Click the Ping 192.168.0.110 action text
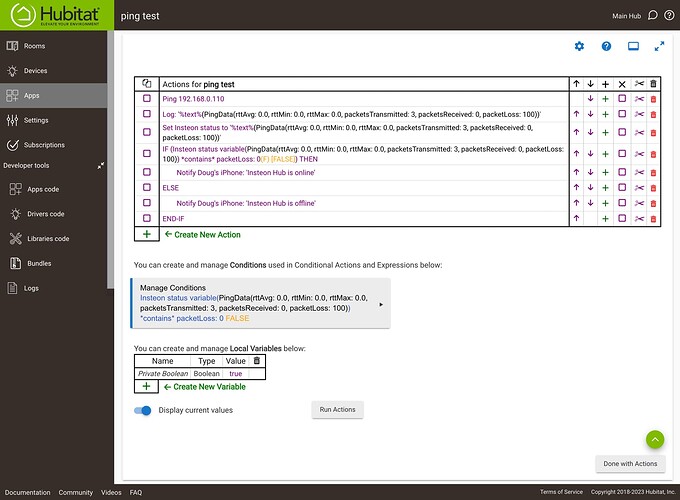This screenshot has height=500, width=680. click(x=193, y=99)
